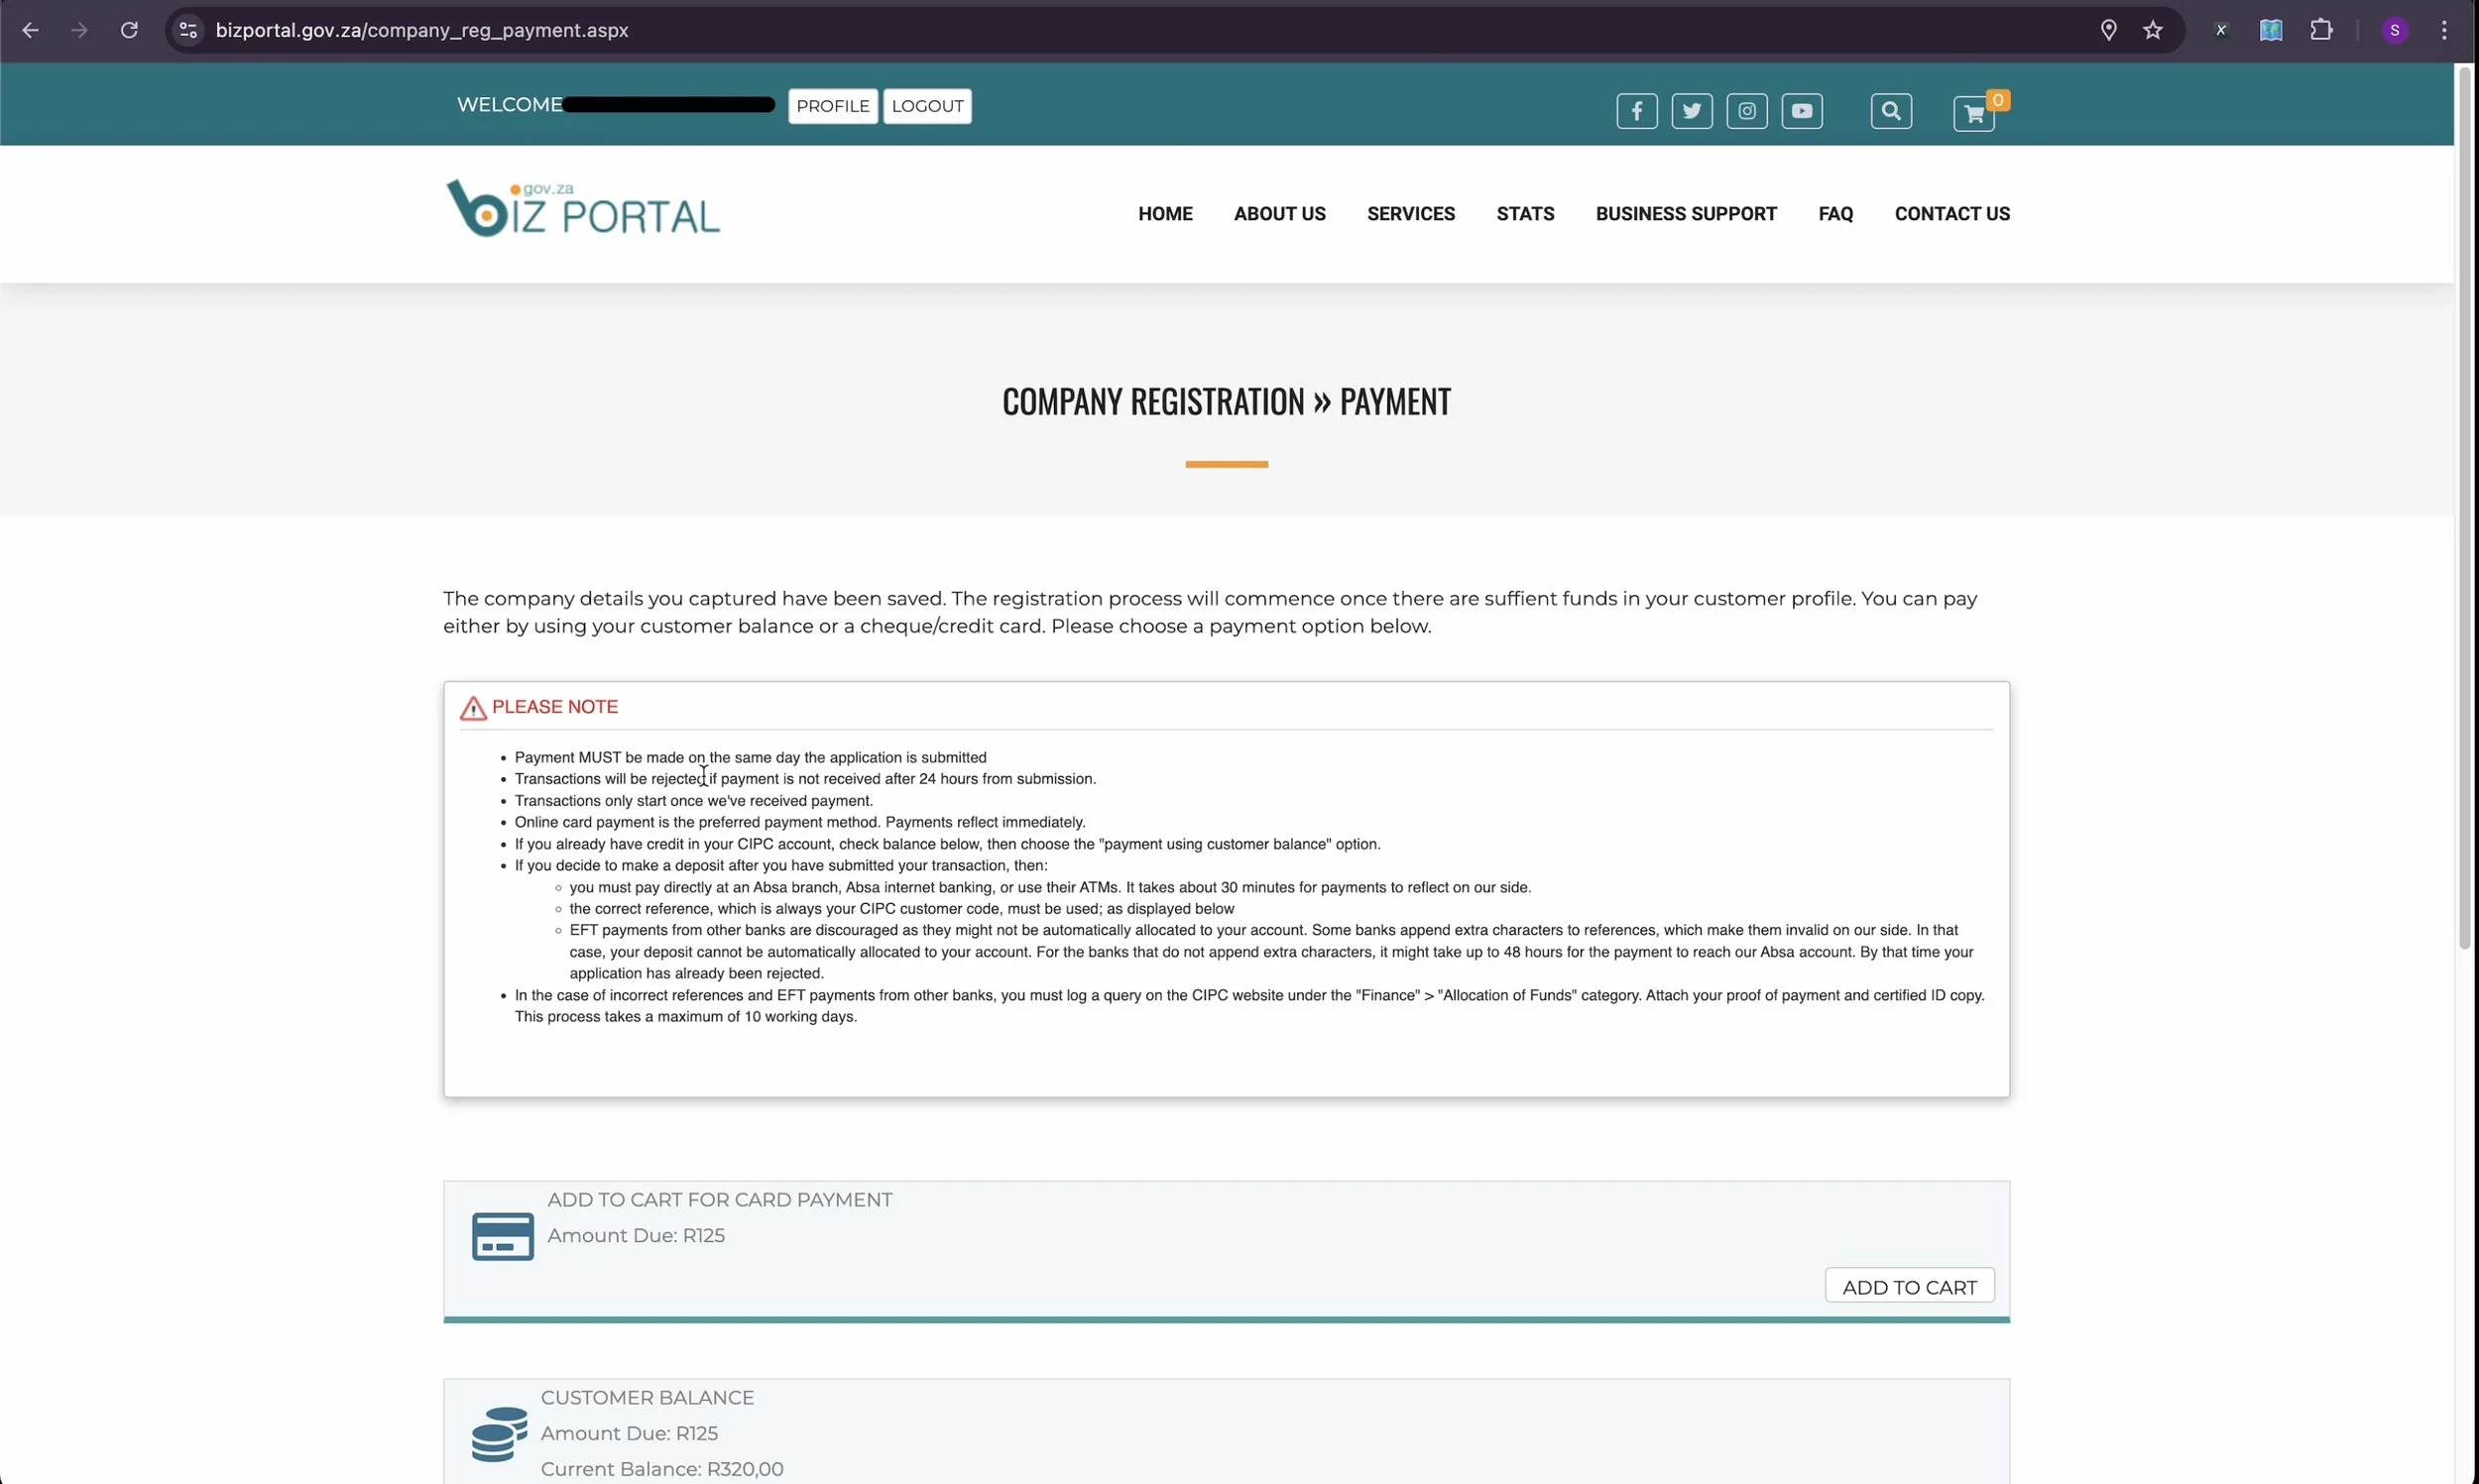This screenshot has height=1484, width=2479.
Task: Open the Twitter social icon
Action: point(1691,111)
